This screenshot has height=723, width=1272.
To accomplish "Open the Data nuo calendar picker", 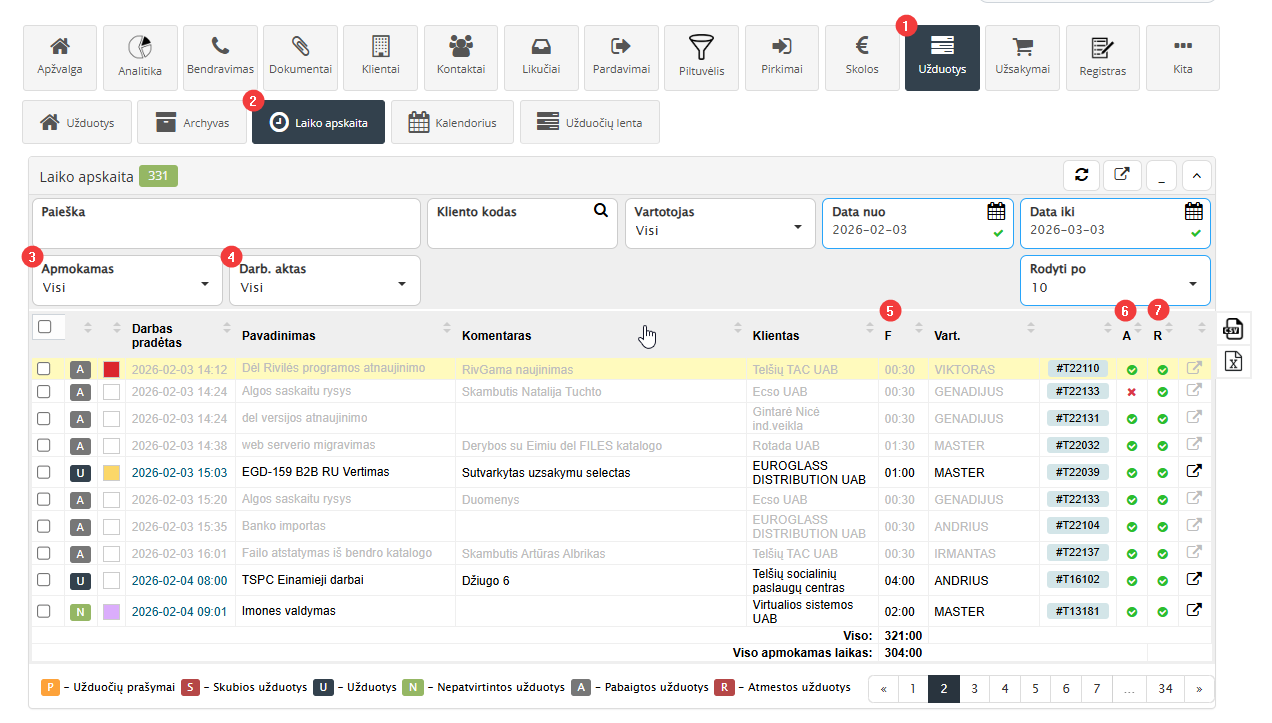I will point(996,211).
